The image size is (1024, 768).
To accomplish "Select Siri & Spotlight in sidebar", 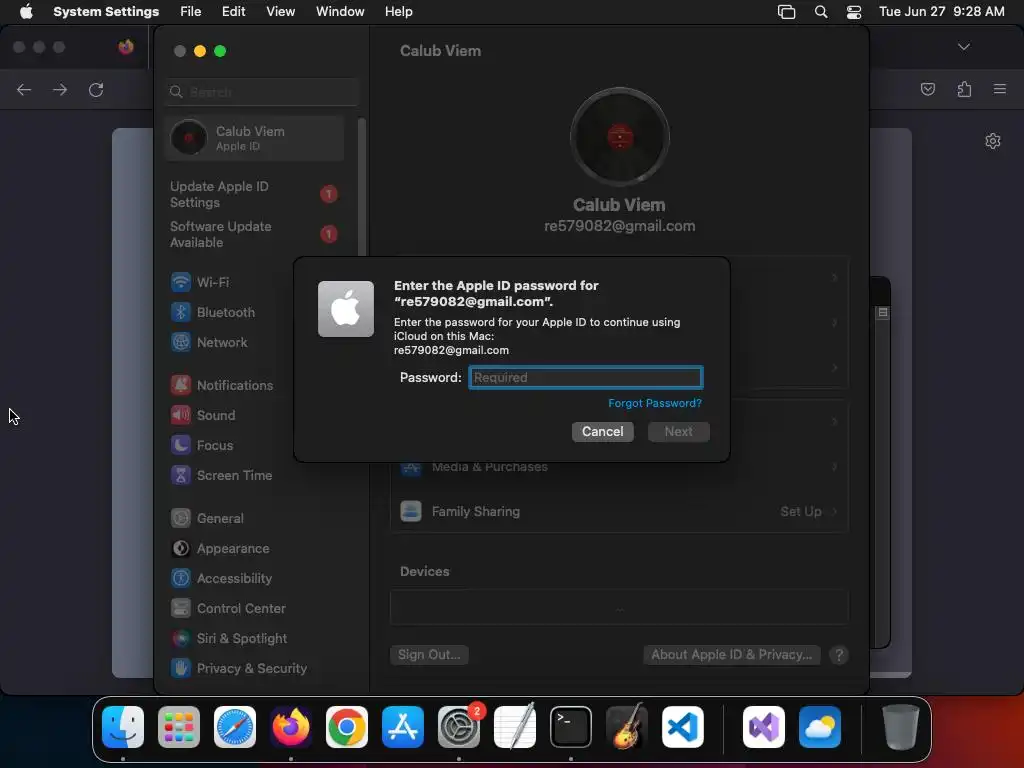I will point(229,639).
